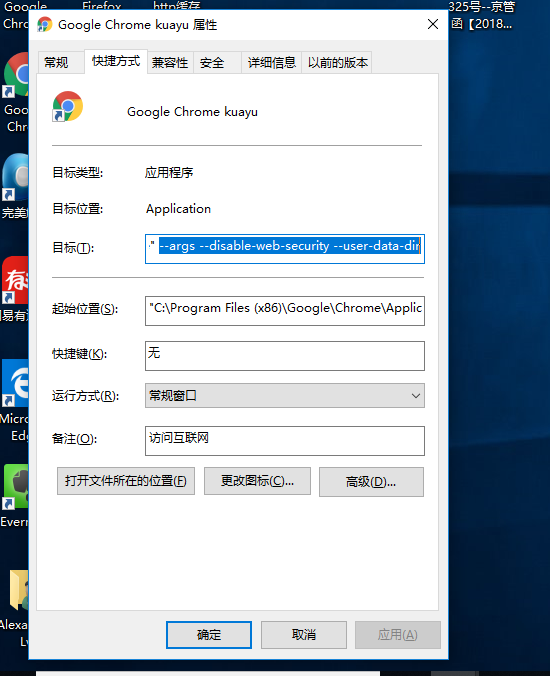The width and height of the screenshot is (550, 676).
Task: Click 打开文件所在的位置(F) button
Action: tap(126, 481)
